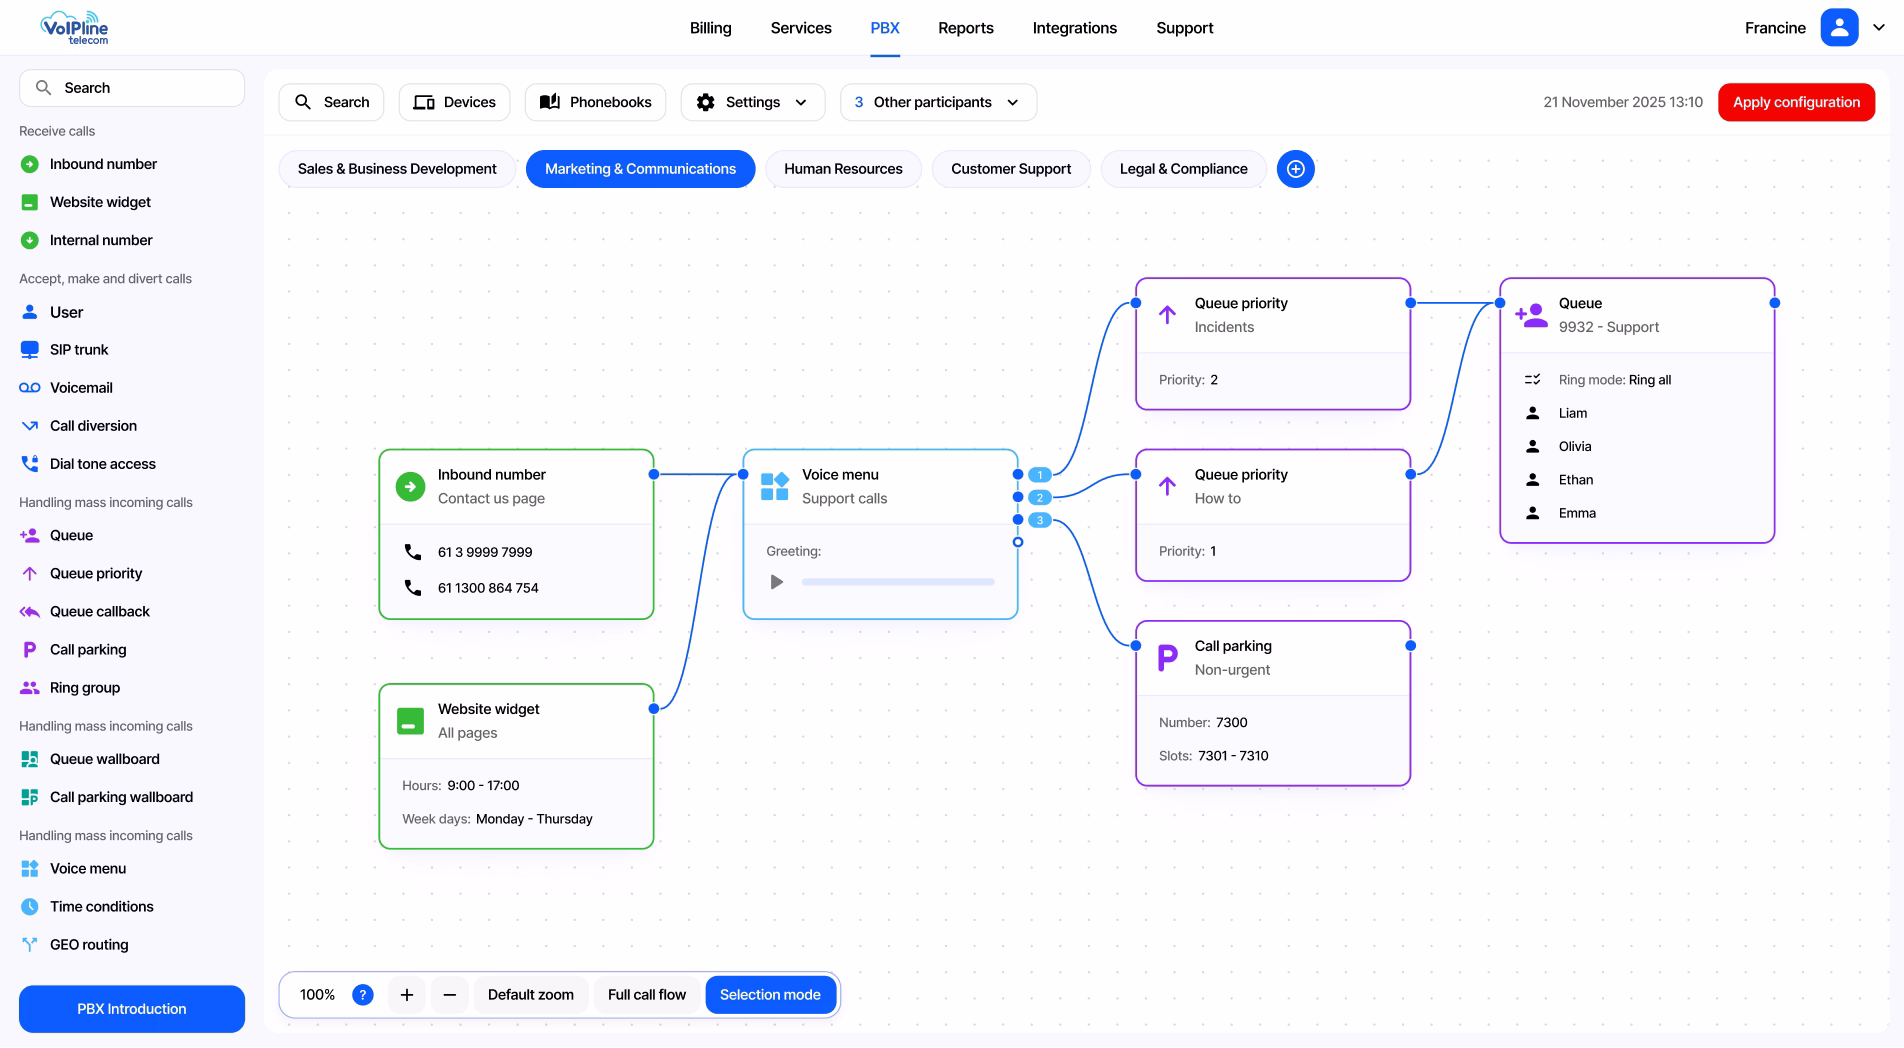This screenshot has height=1048, width=1904.
Task: Click the Default zoom button
Action: [x=531, y=995]
